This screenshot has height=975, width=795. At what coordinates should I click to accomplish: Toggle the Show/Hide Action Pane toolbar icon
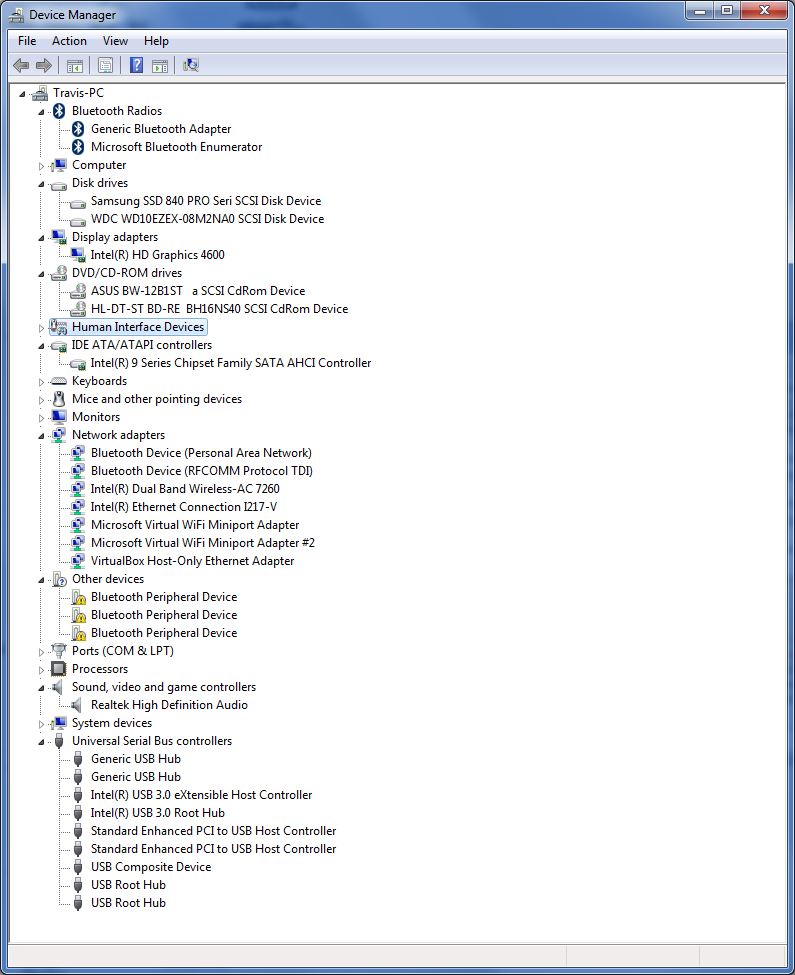click(160, 65)
